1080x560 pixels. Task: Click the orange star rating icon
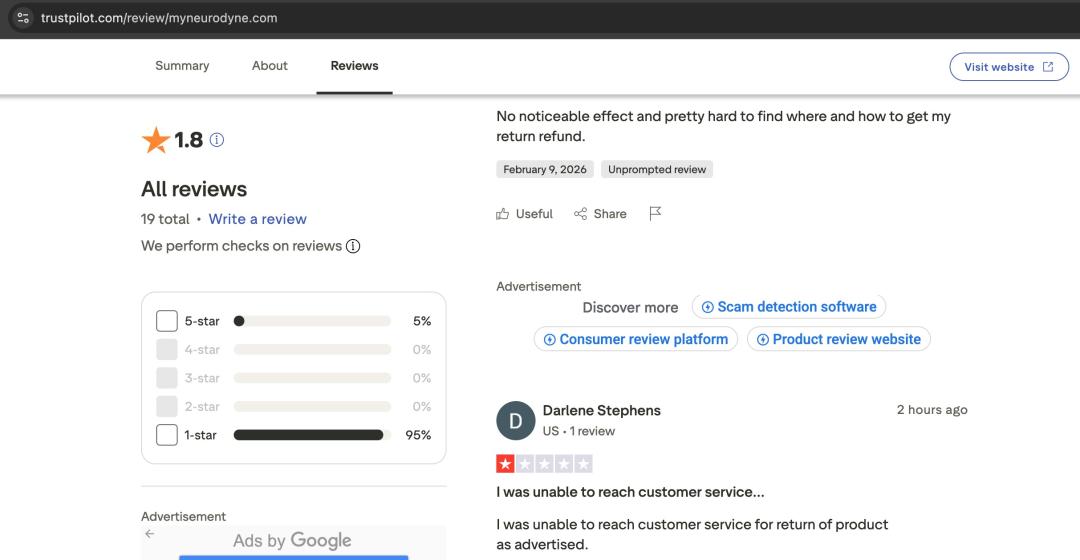[156, 141]
